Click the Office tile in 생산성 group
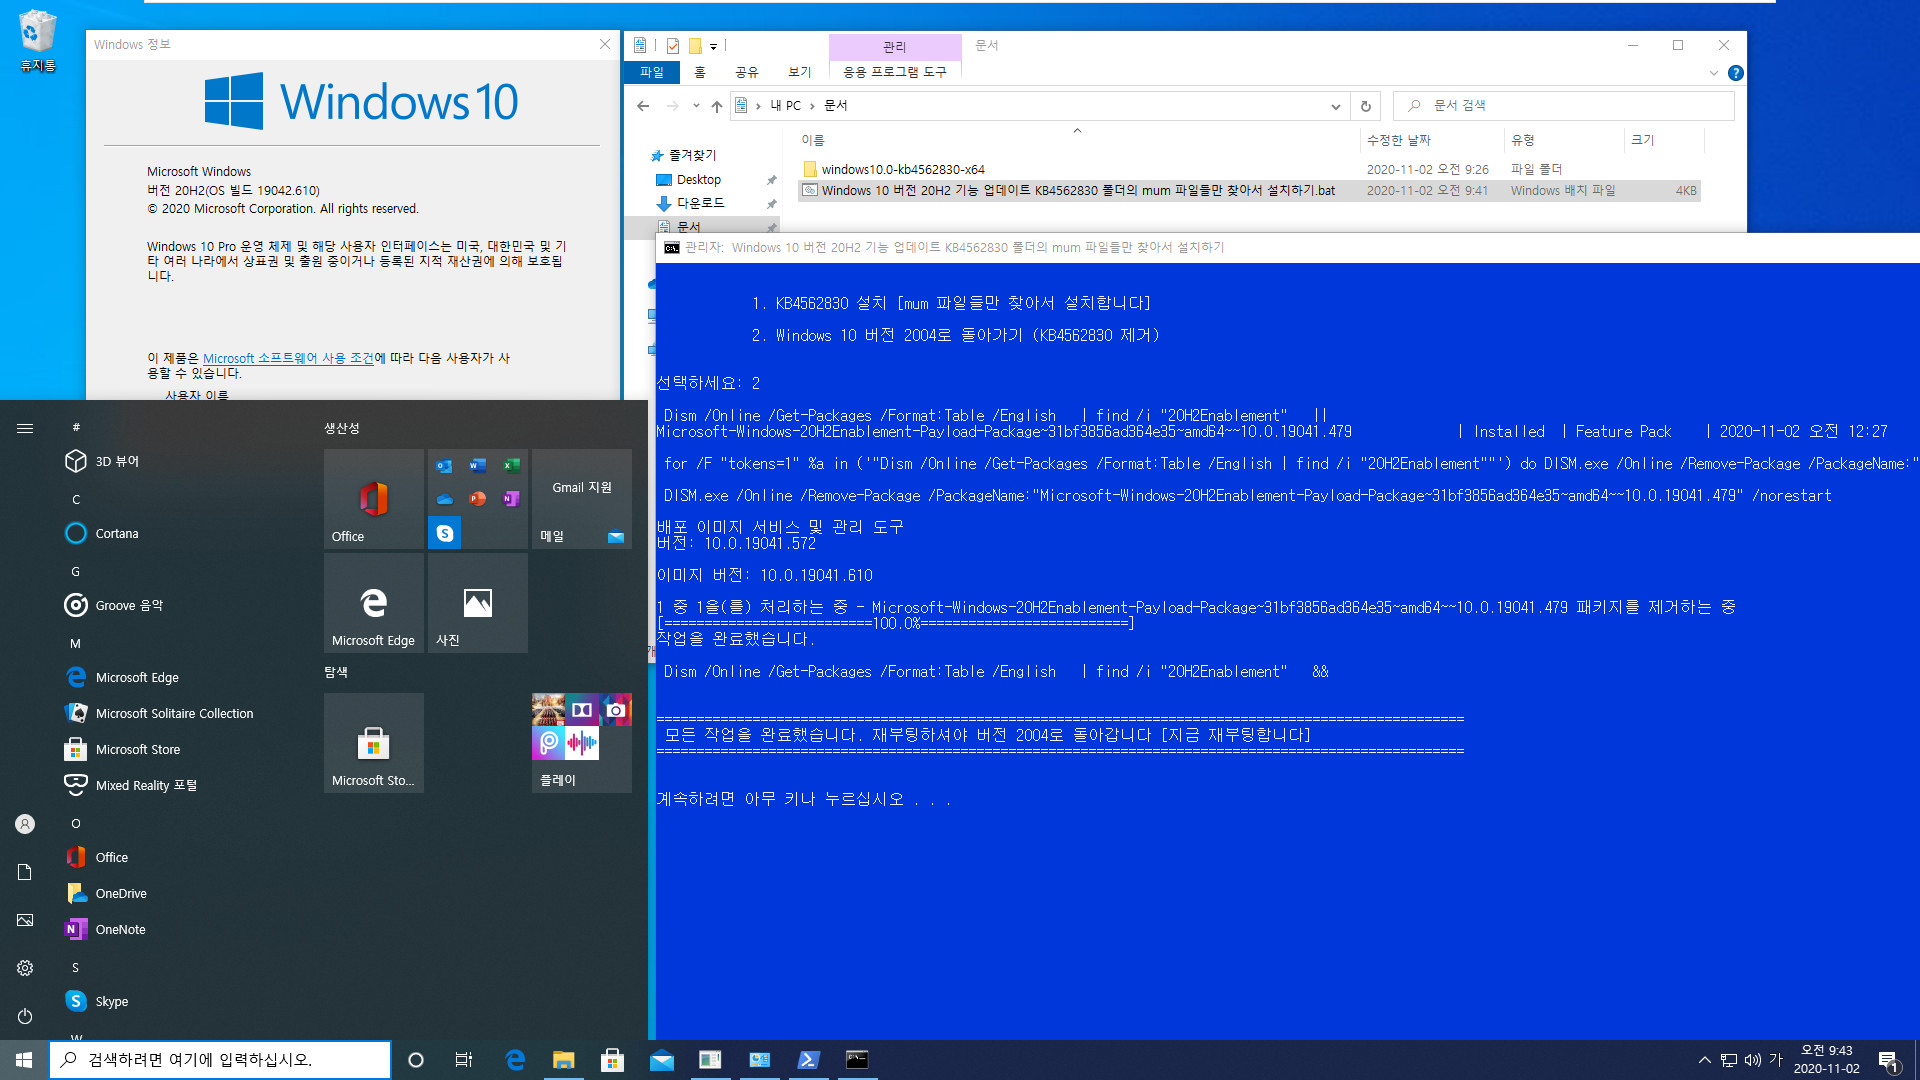The image size is (1920, 1080). tap(374, 499)
